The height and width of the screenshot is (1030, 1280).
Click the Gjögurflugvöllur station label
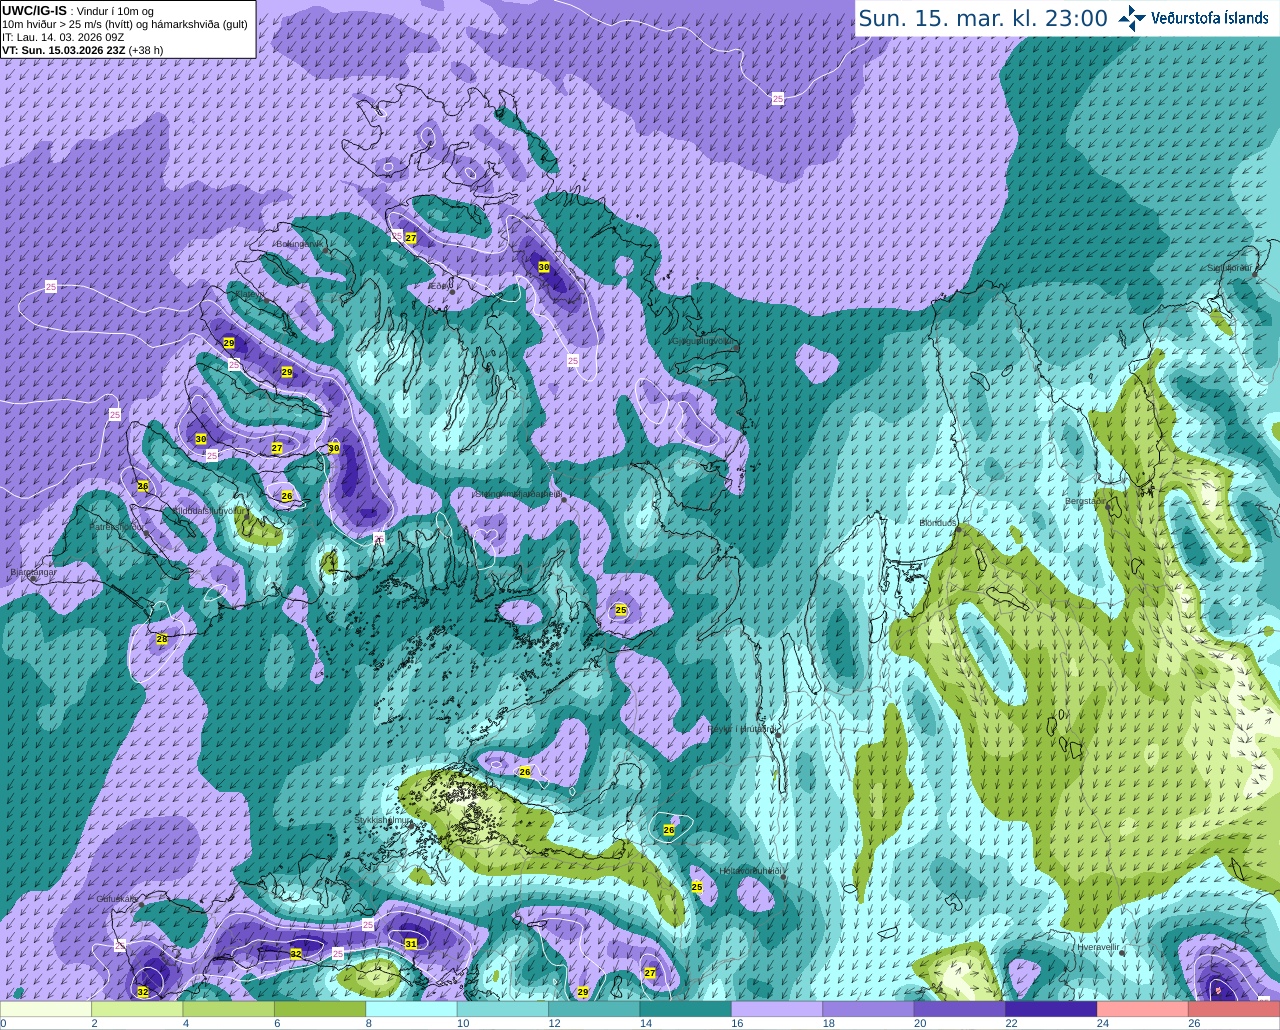coord(705,341)
